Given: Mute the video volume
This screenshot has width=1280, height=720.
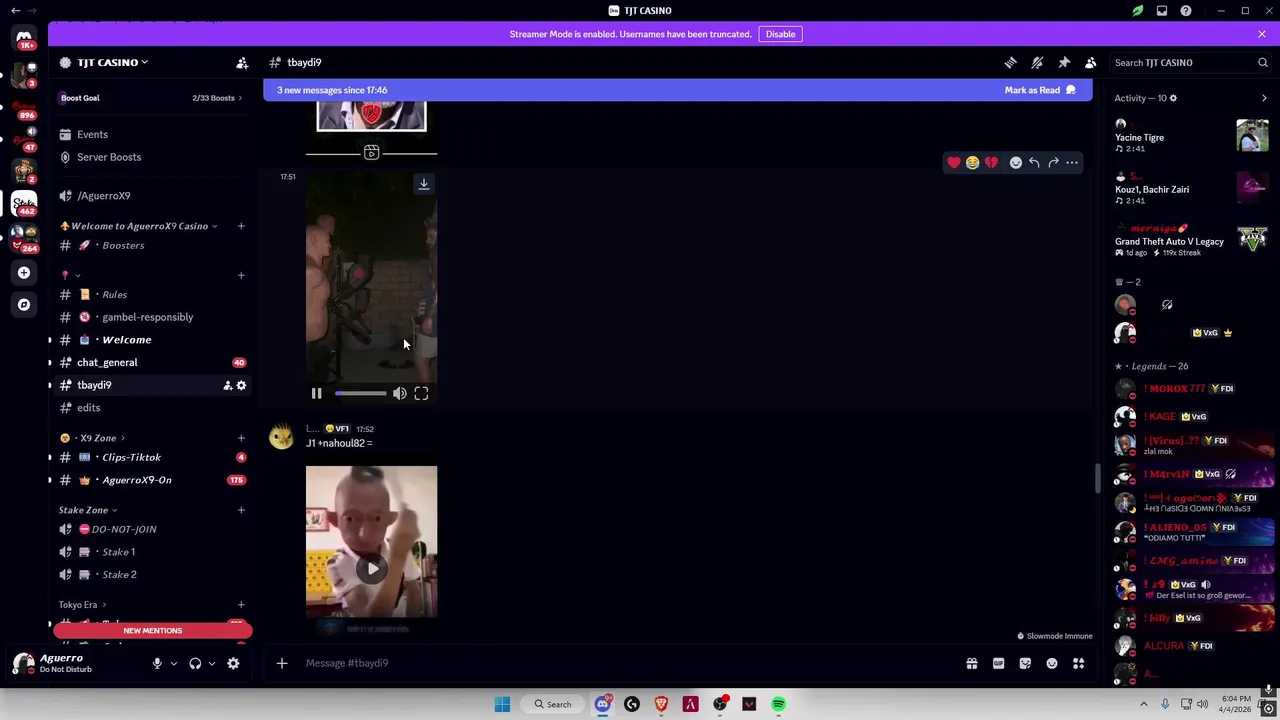Looking at the screenshot, I should (x=400, y=394).
